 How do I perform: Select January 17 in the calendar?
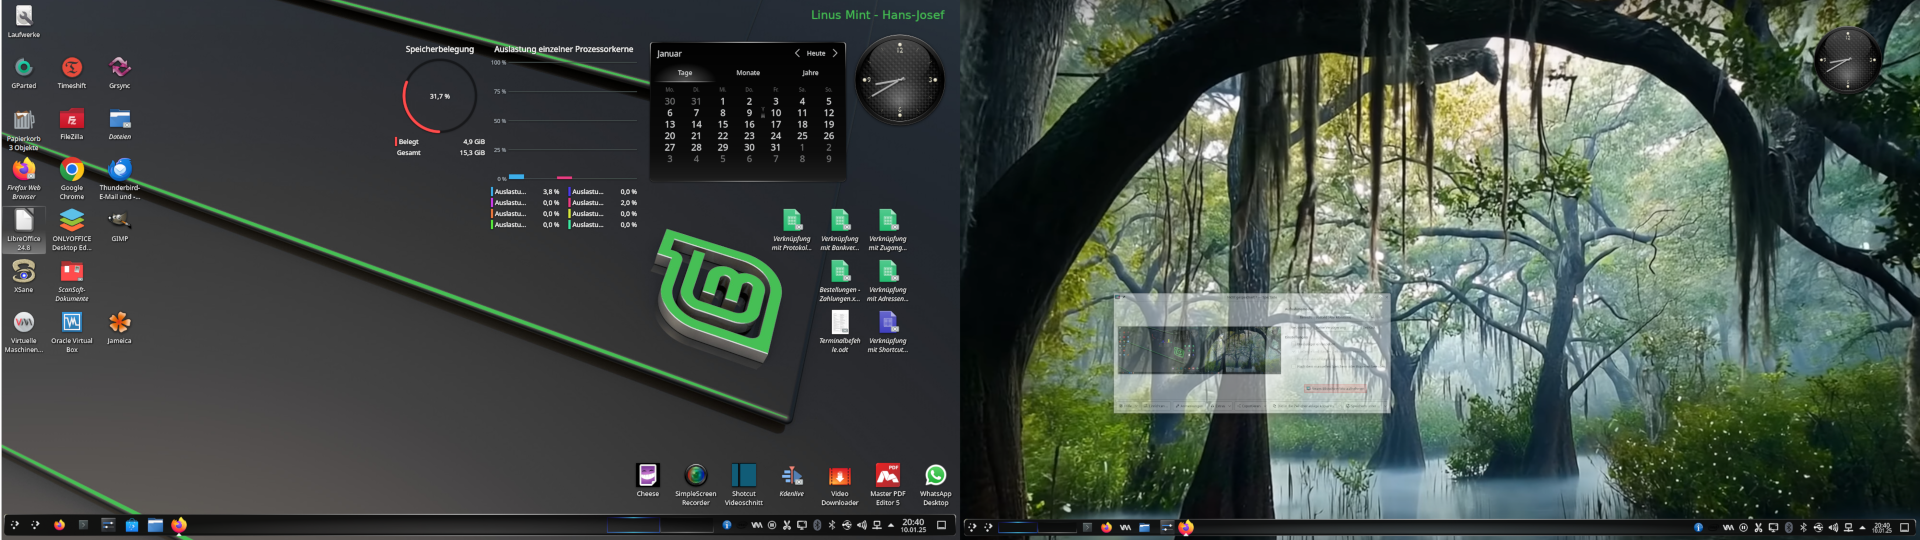775,124
